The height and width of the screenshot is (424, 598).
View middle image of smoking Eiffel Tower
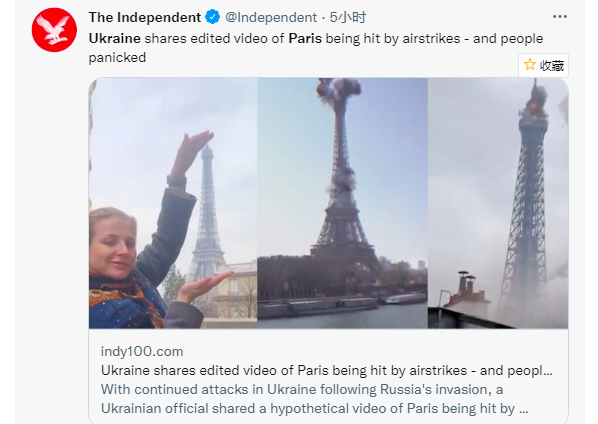pos(342,203)
